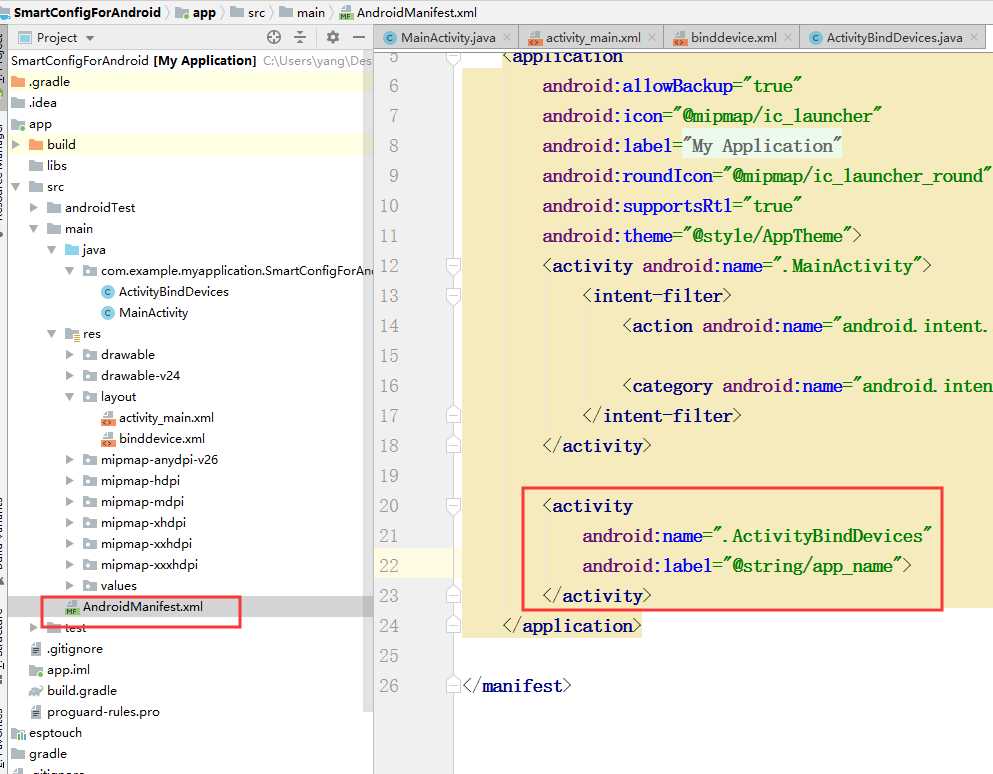Open Project panel settings gear
The image size is (993, 774).
[x=332, y=37]
